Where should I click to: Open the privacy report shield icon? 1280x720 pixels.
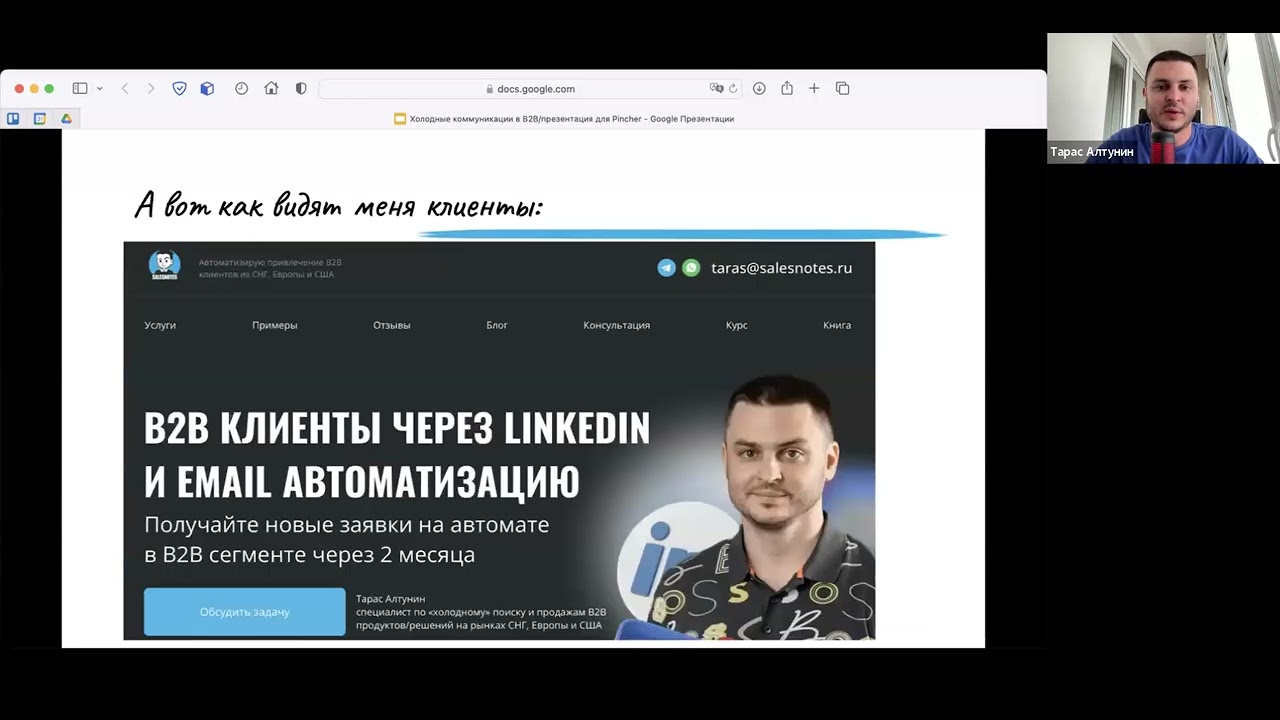pos(301,89)
